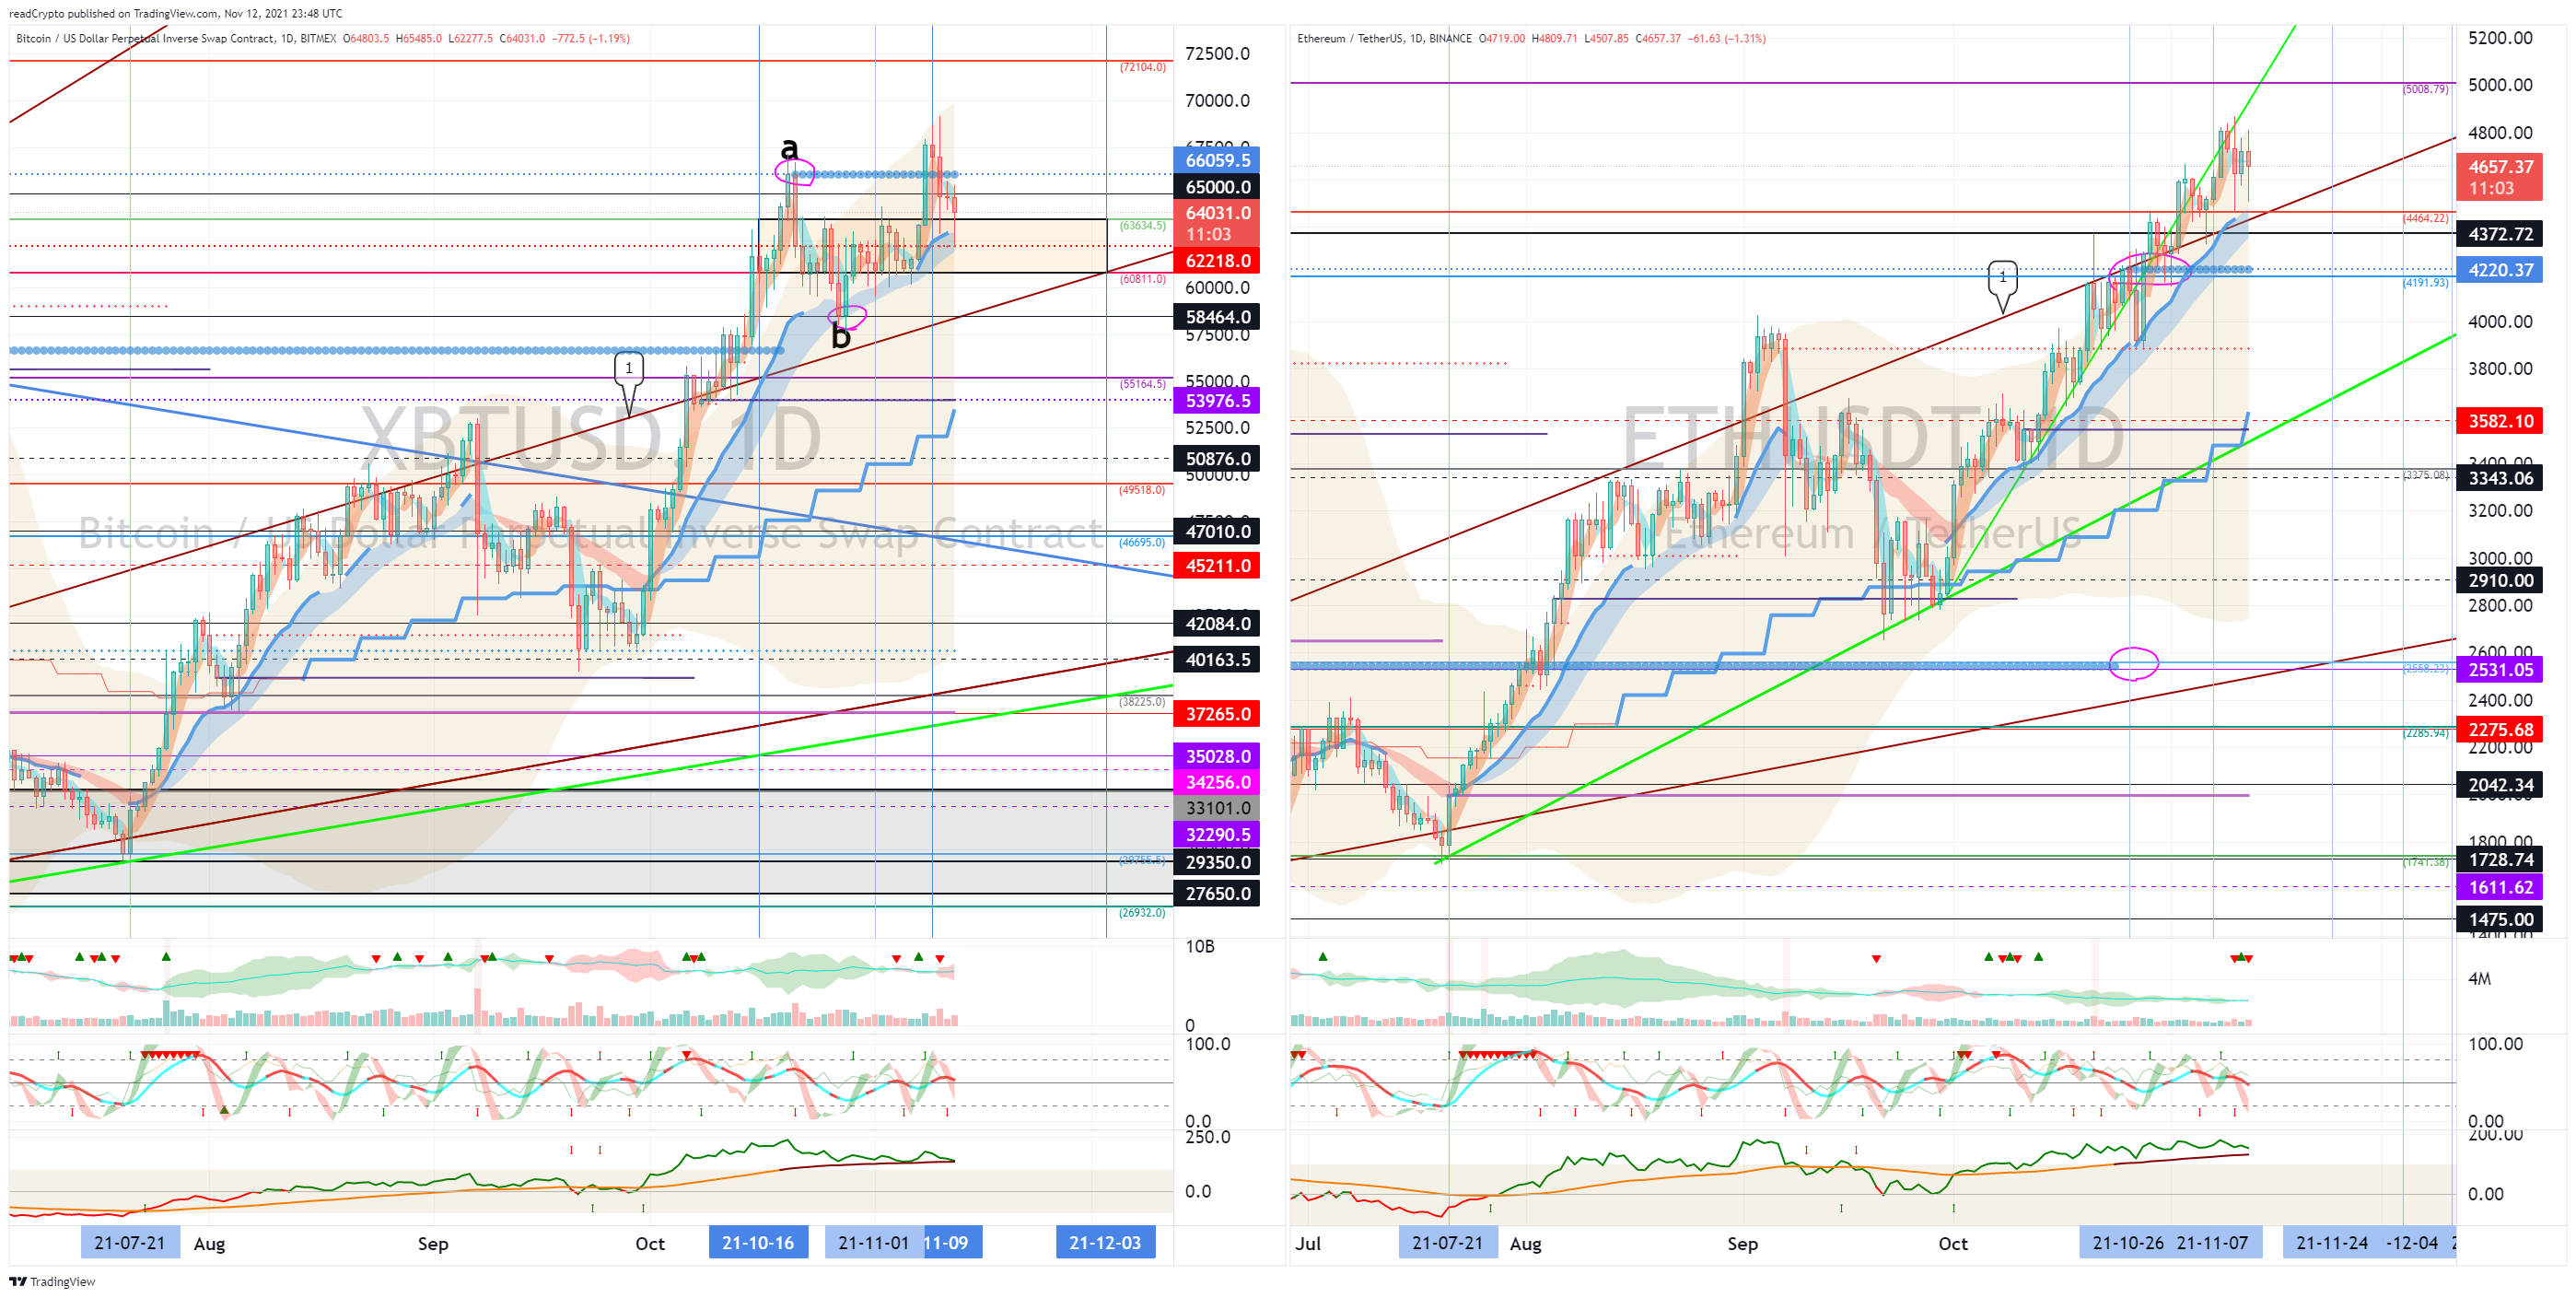Viewport: 2576px width, 1298px height.
Task: Select the 1475.00 price label
Action: 2499,919
